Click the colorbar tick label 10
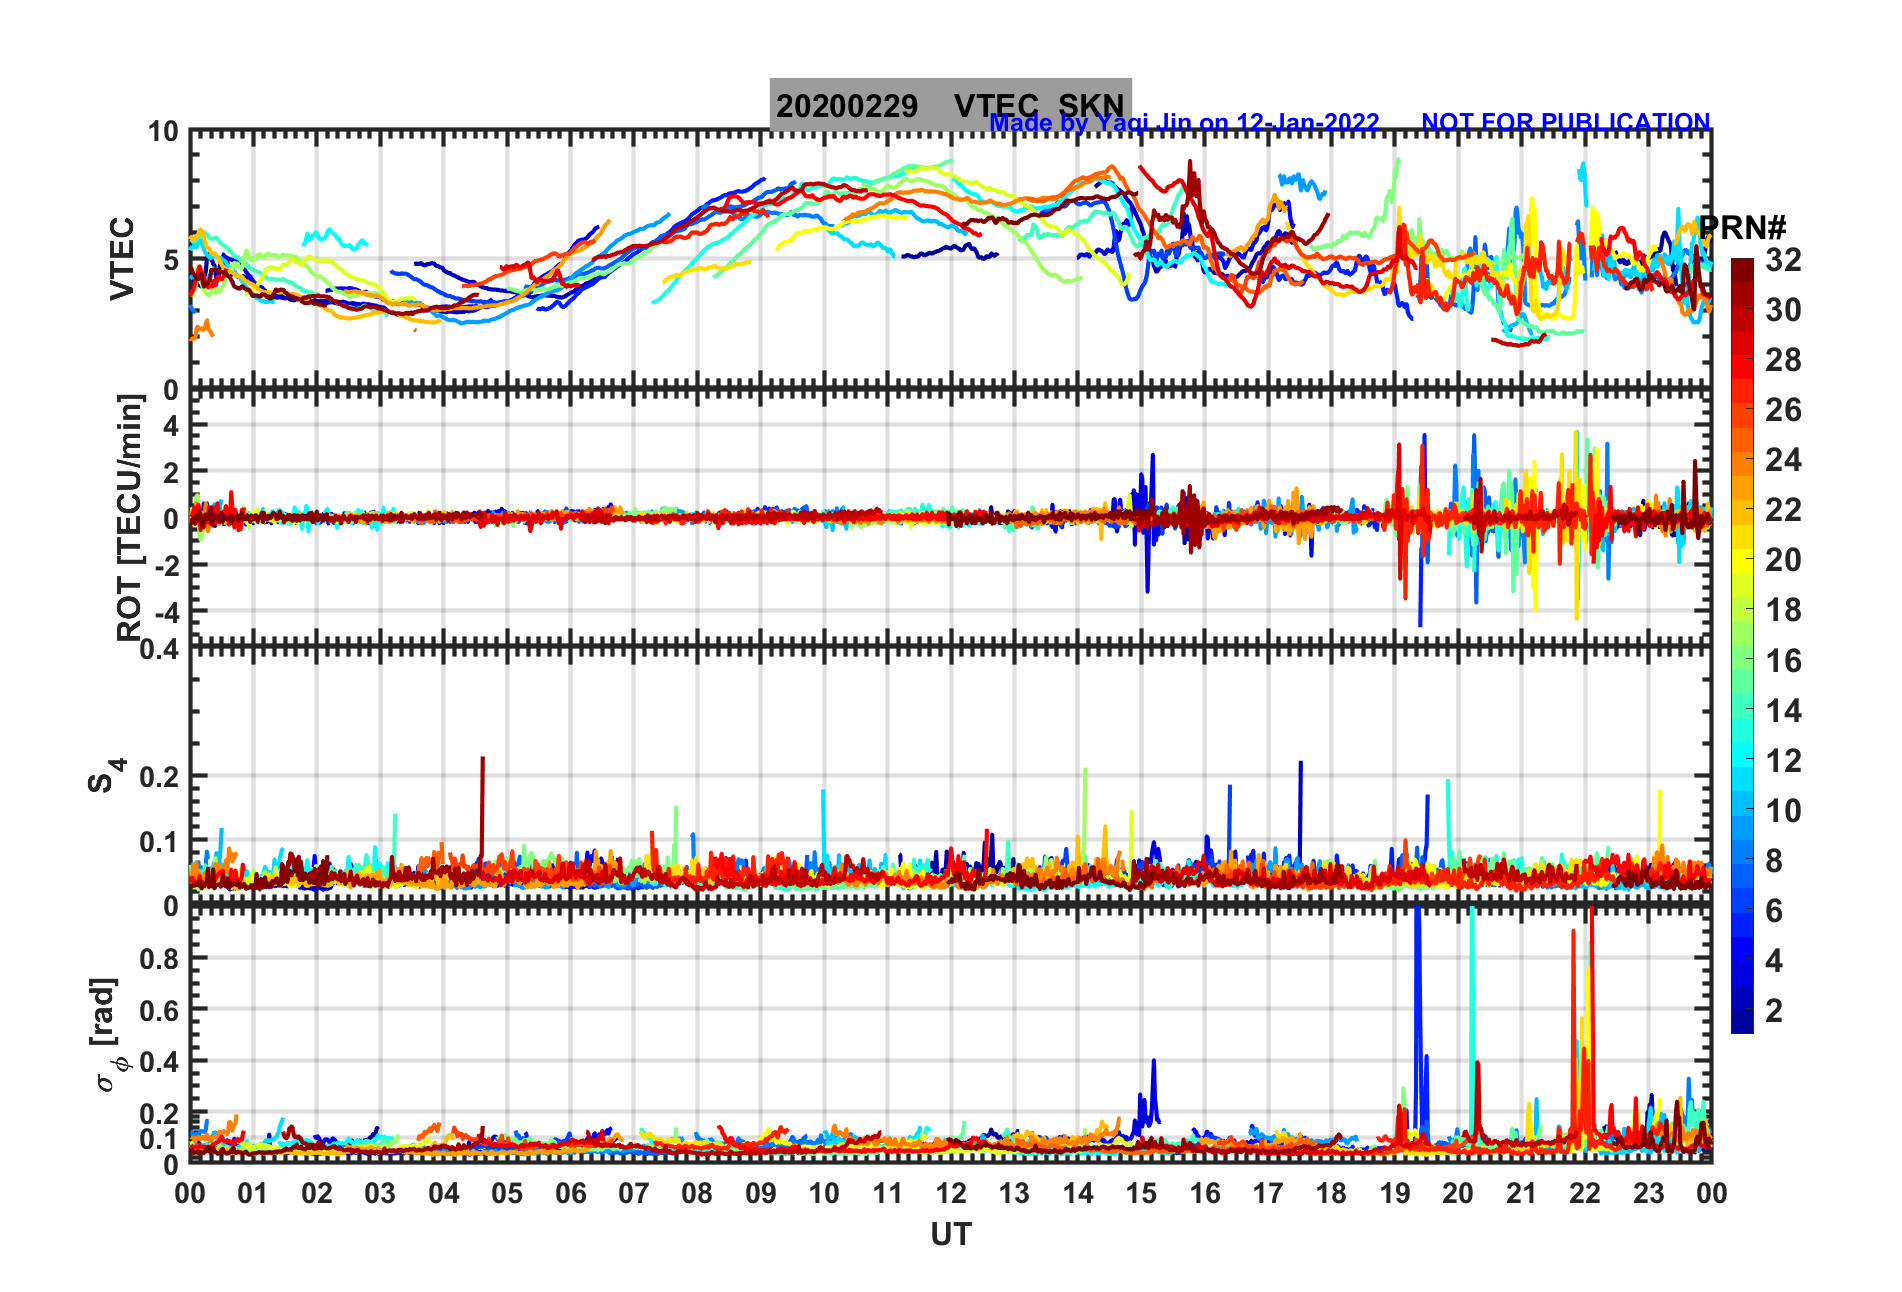 [1783, 811]
